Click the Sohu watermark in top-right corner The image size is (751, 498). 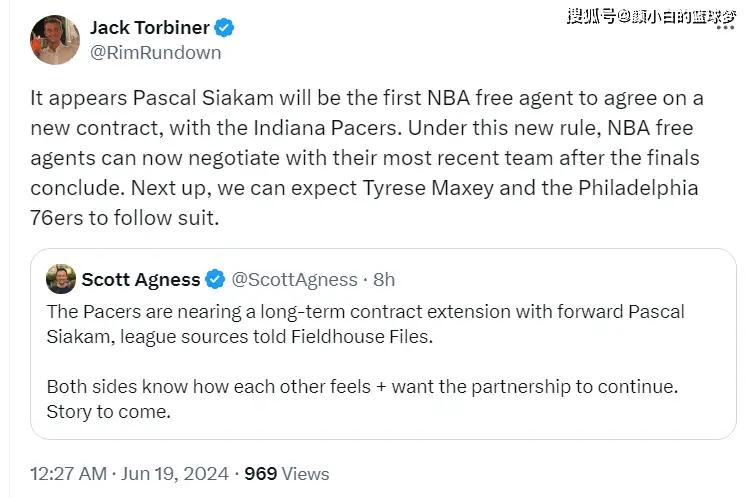pyautogui.click(x=650, y=14)
